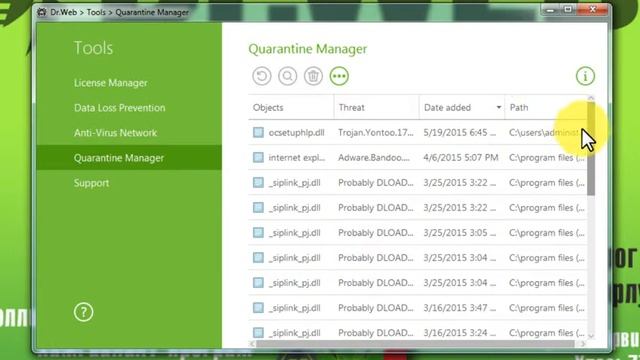Click the Tools heading in sidebar
Image resolution: width=640 pixels, height=360 pixels.
tap(93, 48)
